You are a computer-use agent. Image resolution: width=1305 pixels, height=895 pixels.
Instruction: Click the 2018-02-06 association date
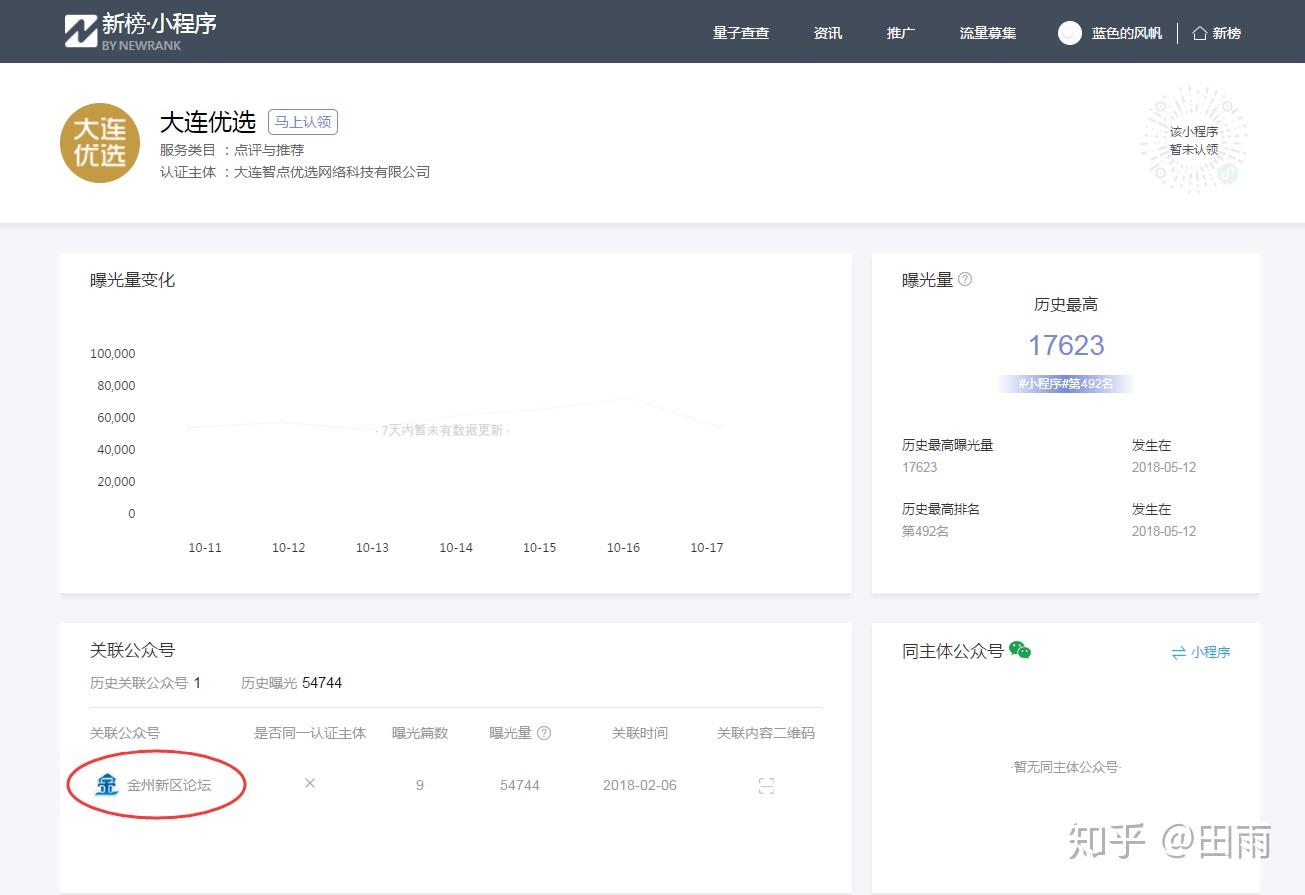click(640, 786)
